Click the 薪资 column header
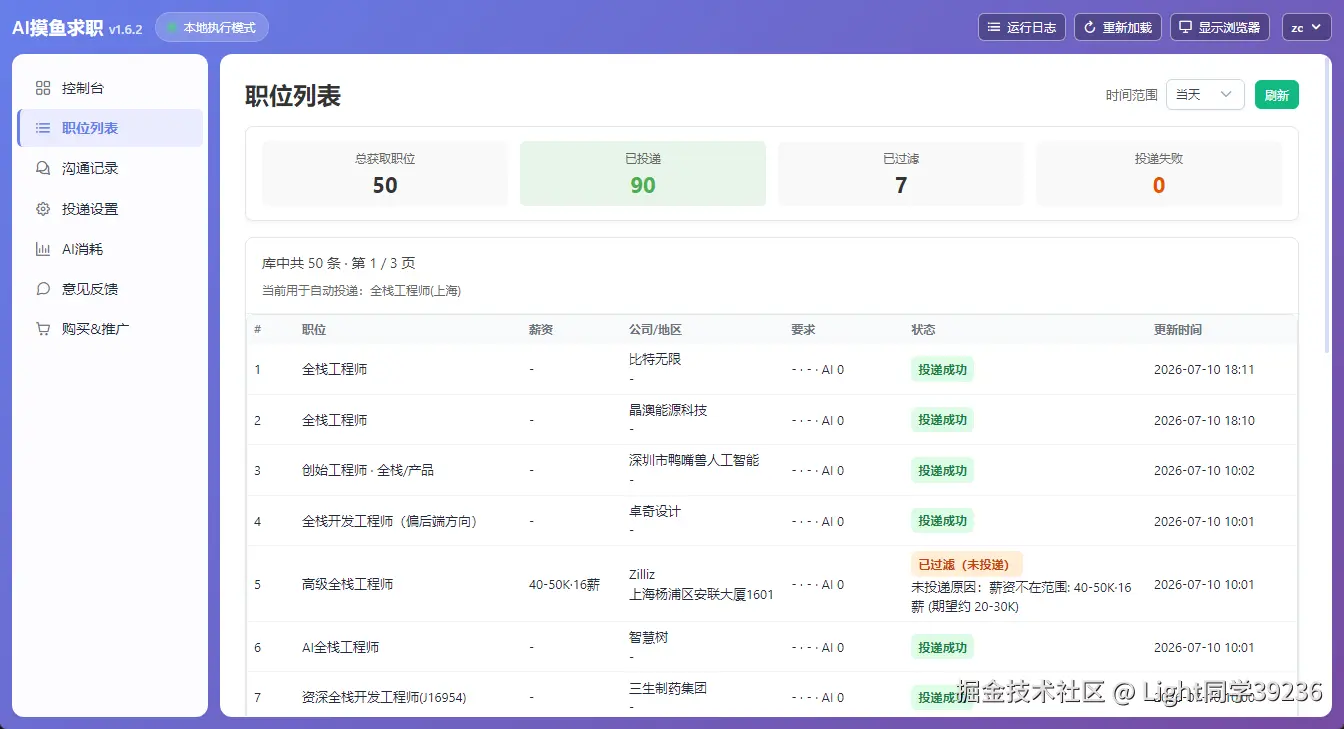The height and width of the screenshot is (729, 1344). click(x=541, y=330)
